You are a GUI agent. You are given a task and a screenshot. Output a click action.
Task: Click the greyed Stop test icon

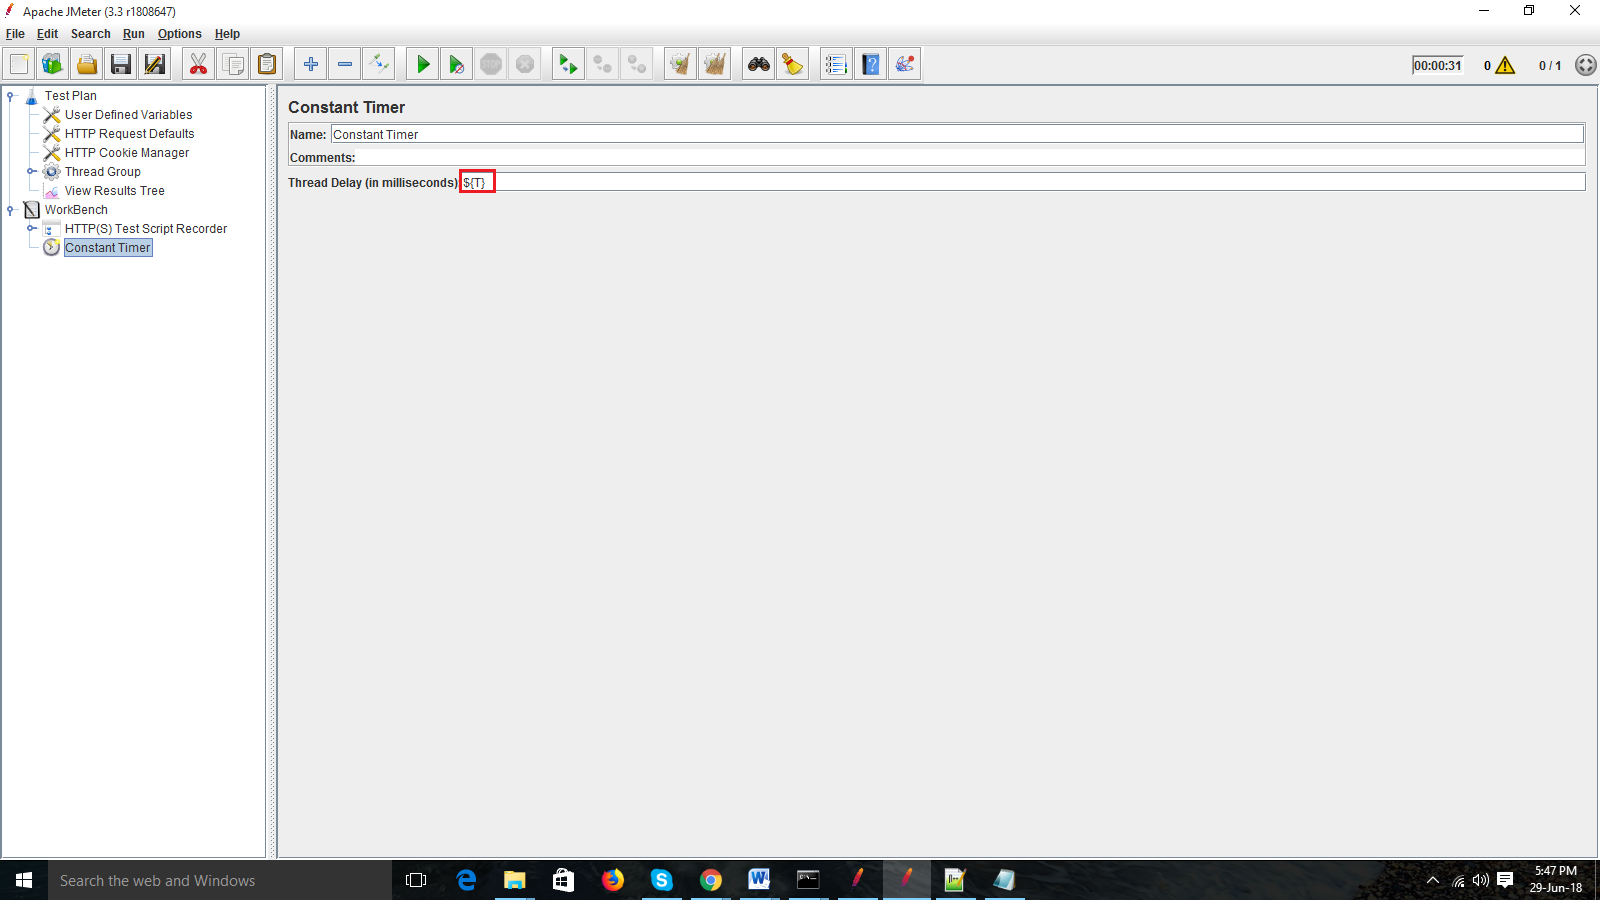coord(491,65)
